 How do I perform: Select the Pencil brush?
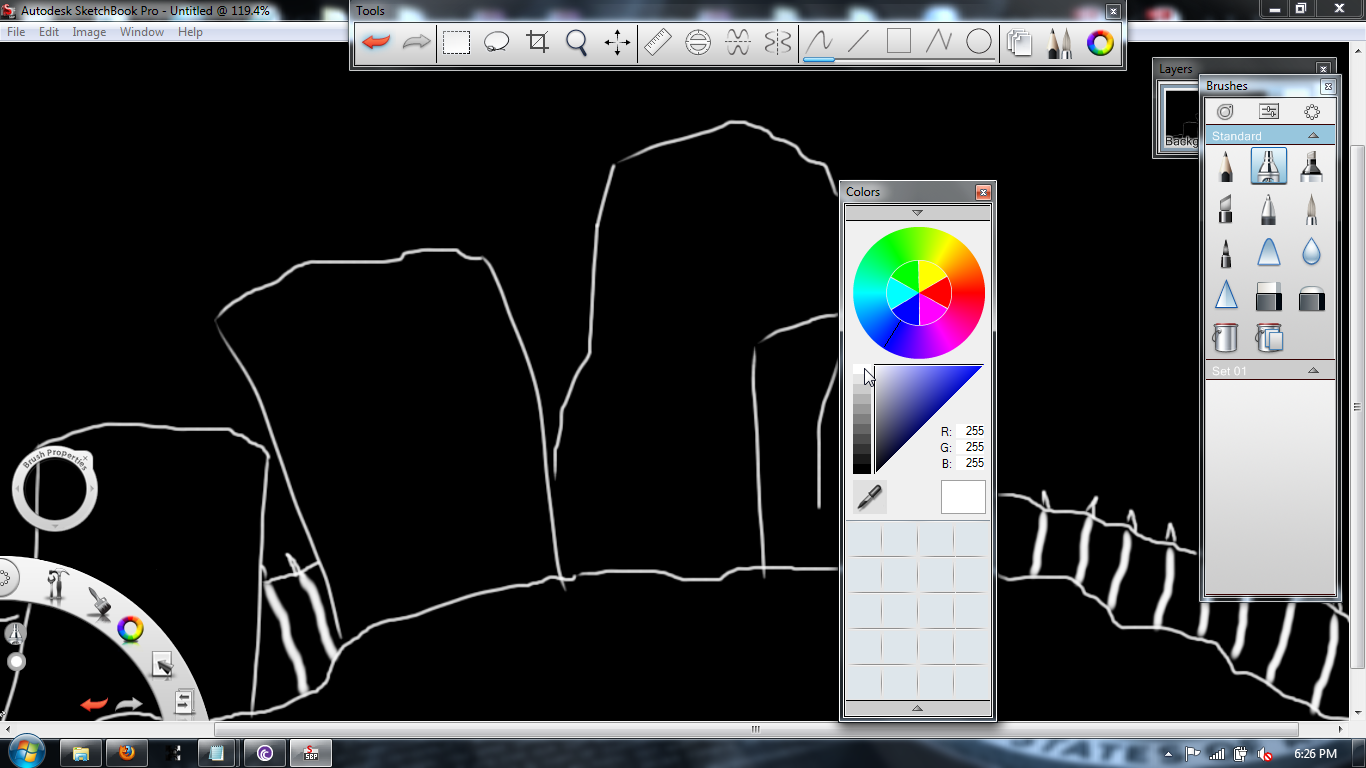[1226, 166]
